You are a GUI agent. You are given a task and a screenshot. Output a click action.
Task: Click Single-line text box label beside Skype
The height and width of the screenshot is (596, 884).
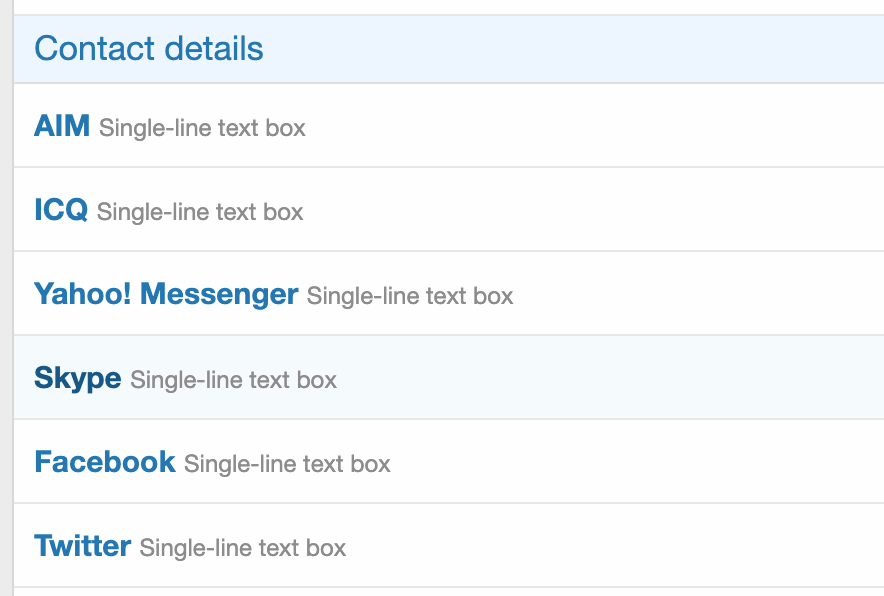[x=234, y=380]
